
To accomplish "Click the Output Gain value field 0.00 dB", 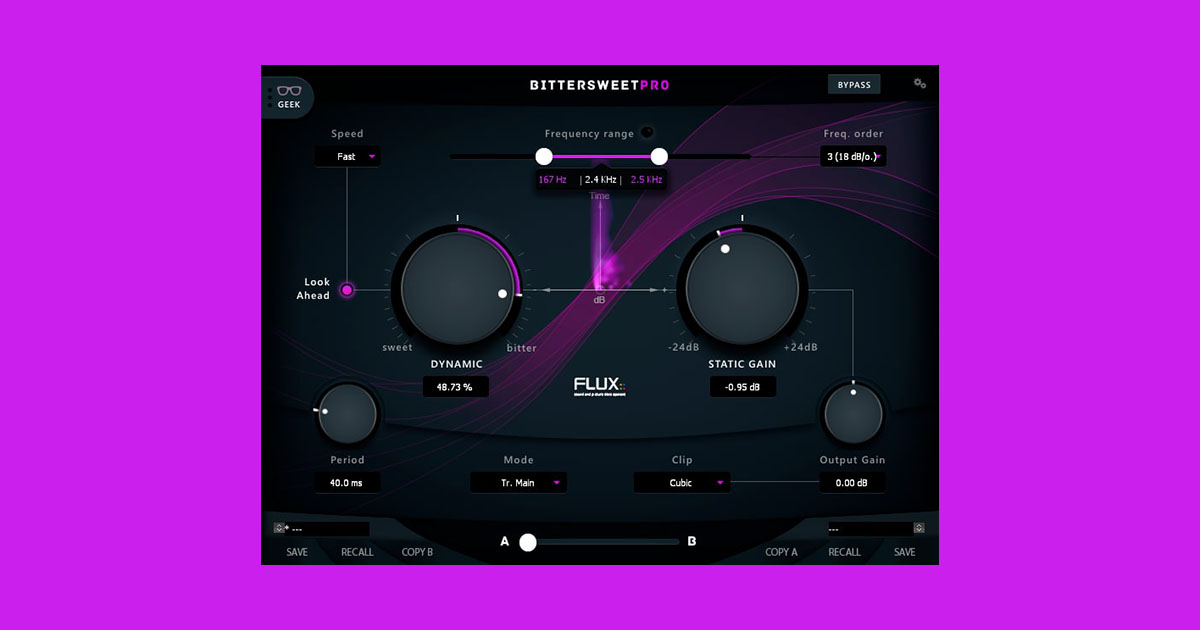I will point(853,483).
